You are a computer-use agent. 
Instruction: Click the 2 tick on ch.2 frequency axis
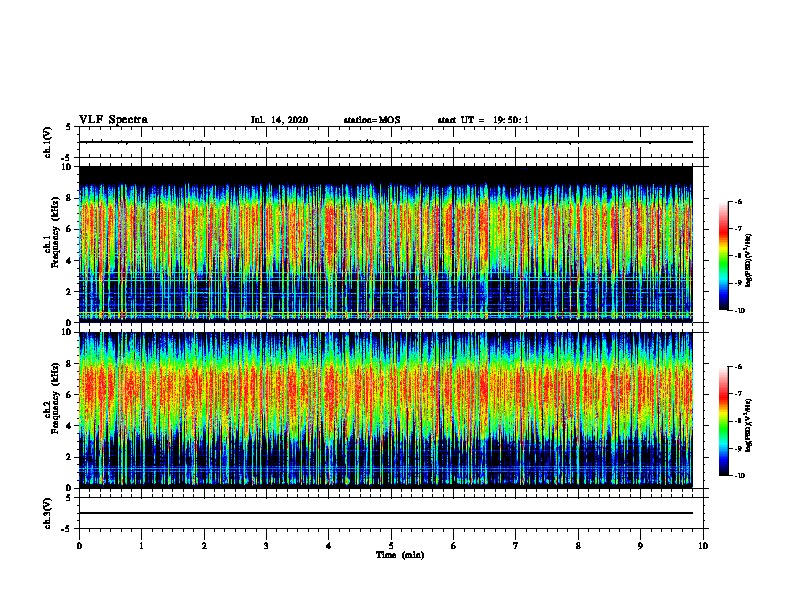(x=70, y=457)
